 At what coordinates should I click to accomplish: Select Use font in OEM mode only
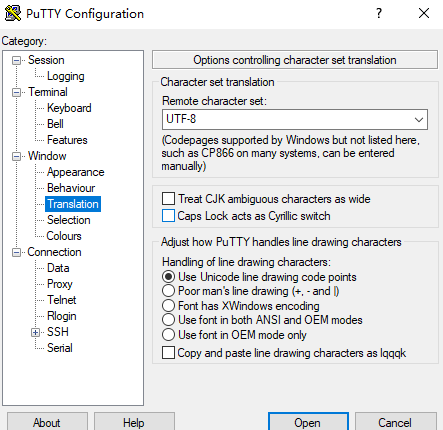[x=168, y=335]
